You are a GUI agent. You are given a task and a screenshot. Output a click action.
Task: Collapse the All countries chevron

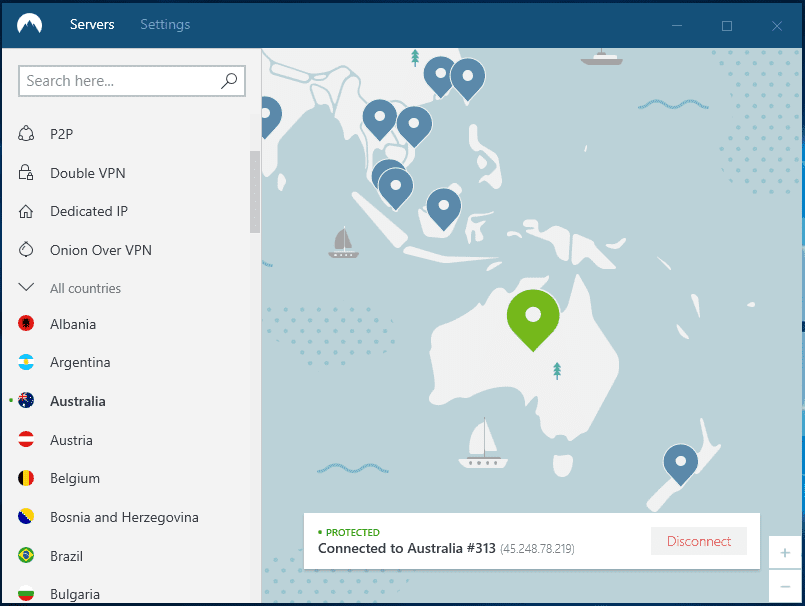click(26, 287)
